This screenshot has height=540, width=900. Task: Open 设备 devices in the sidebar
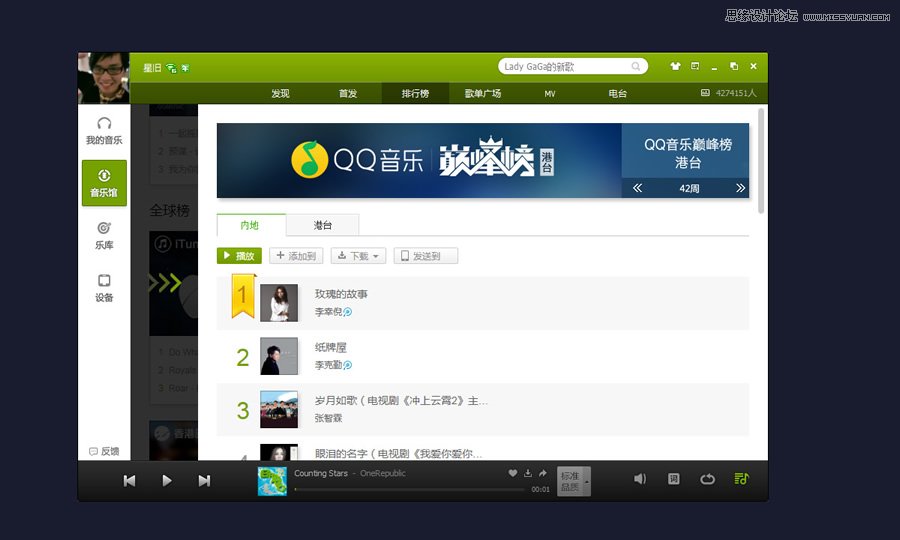point(104,288)
